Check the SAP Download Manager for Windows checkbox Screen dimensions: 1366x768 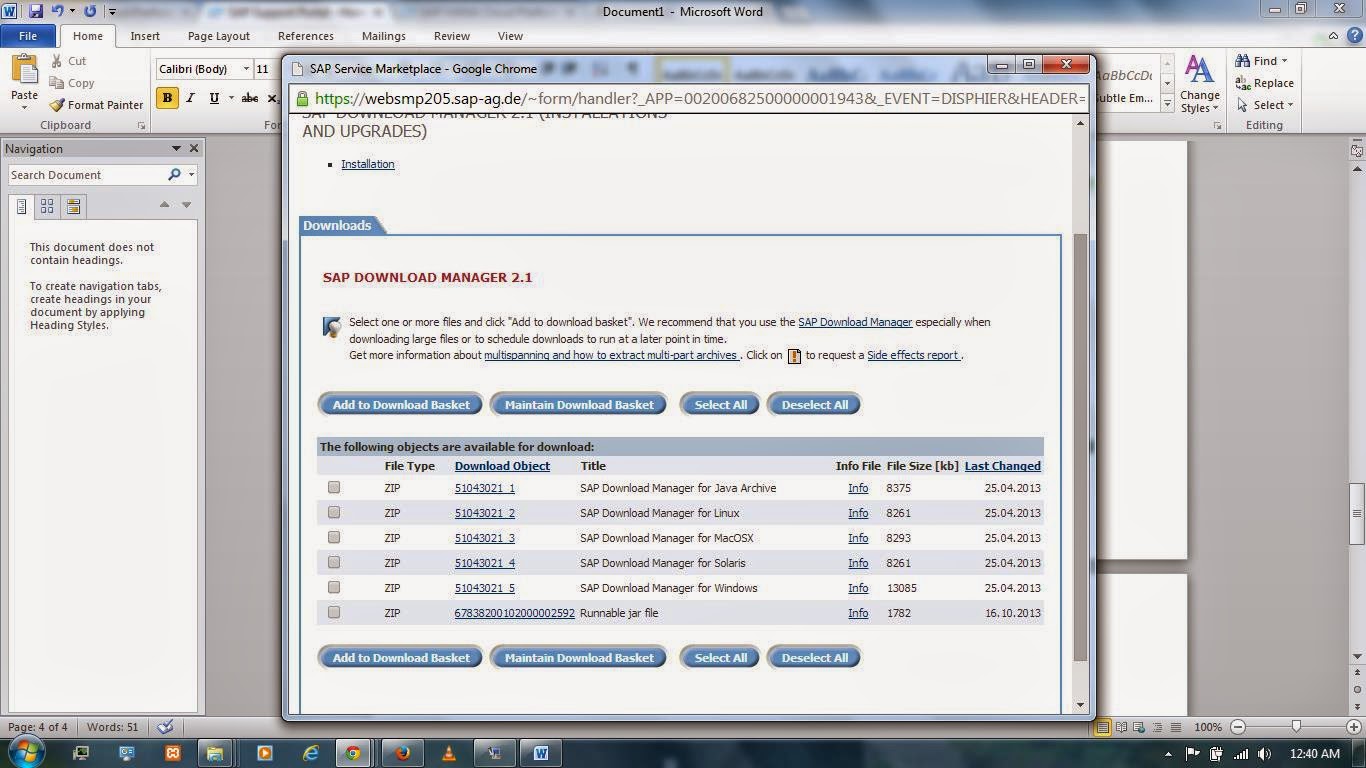point(334,587)
